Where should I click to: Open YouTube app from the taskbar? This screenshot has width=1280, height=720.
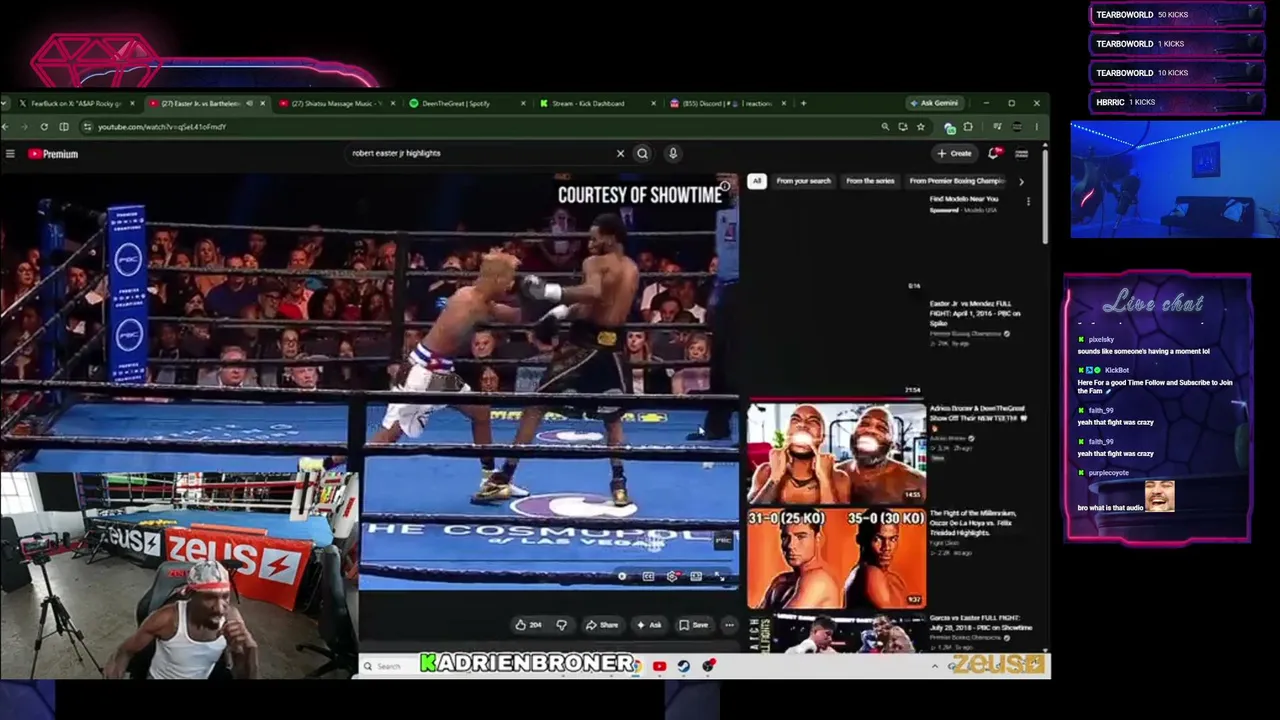[660, 666]
